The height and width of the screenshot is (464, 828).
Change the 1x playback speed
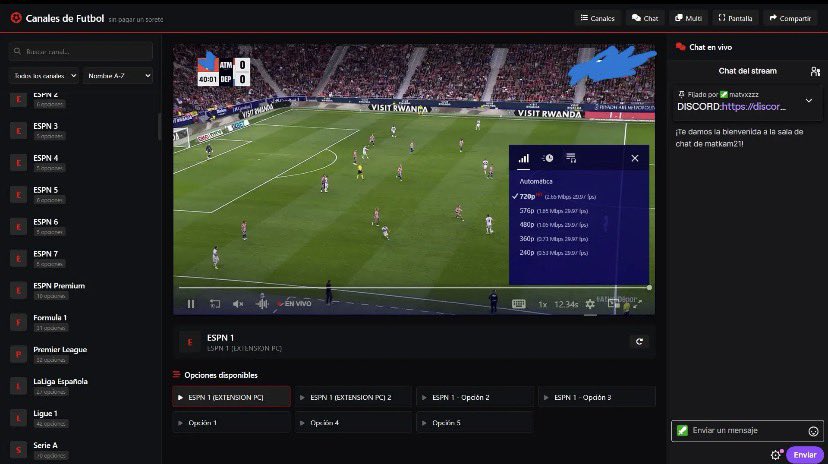542,305
